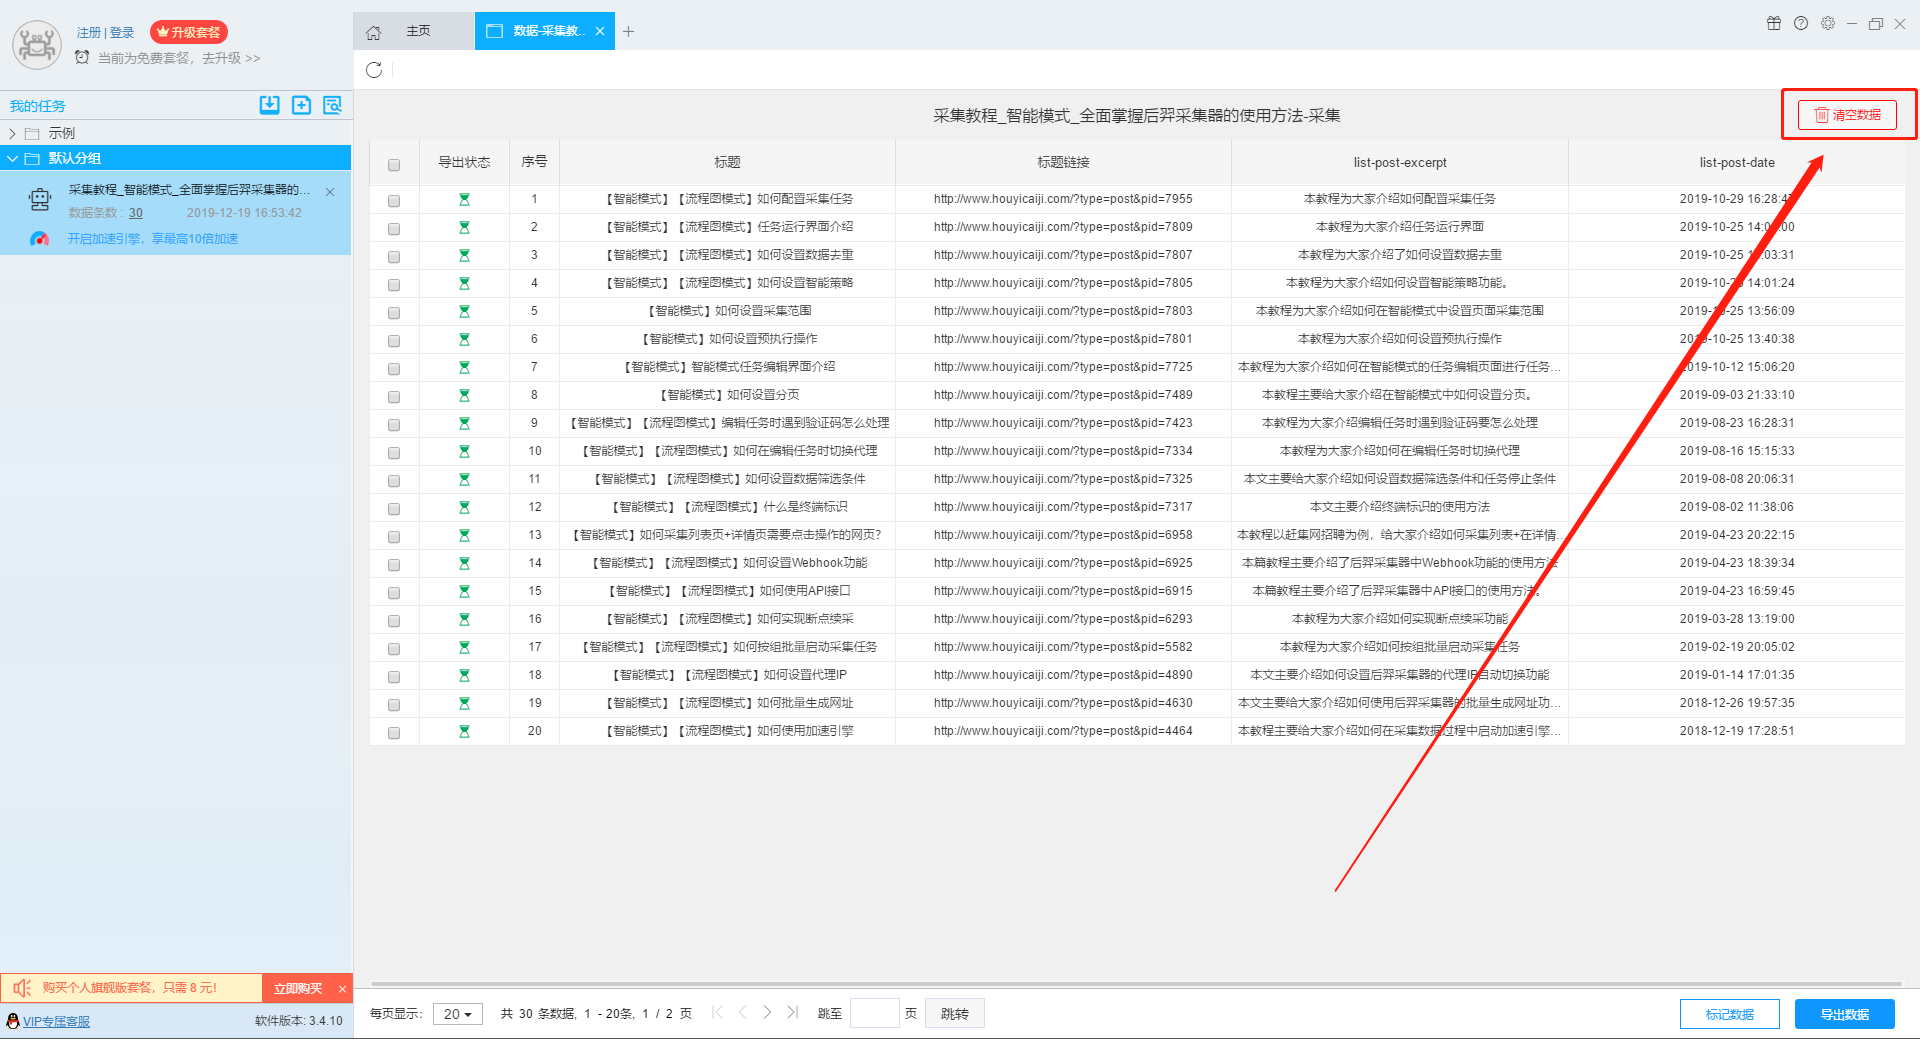Check the checkbox for row 6

tap(394, 341)
